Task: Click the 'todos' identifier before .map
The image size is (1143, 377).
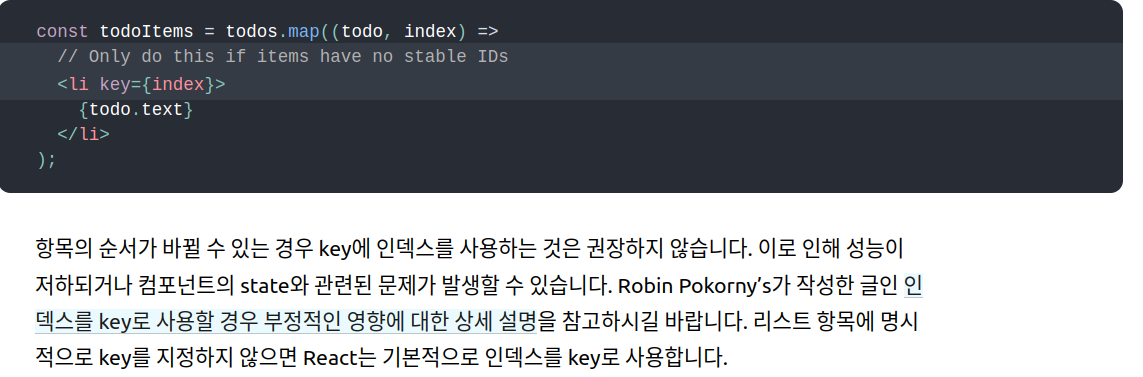Action: (x=251, y=32)
